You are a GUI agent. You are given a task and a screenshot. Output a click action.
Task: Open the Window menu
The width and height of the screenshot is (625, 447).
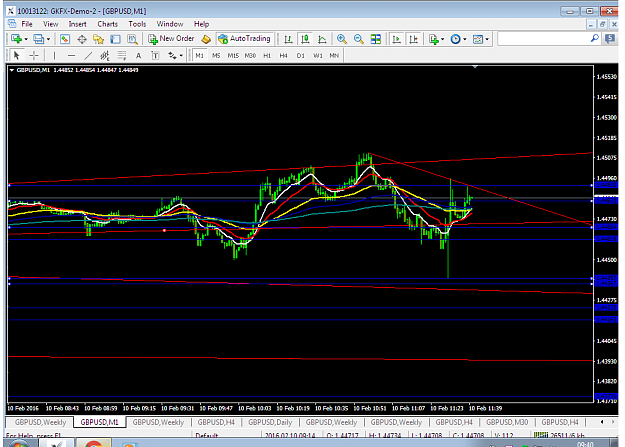[169, 24]
